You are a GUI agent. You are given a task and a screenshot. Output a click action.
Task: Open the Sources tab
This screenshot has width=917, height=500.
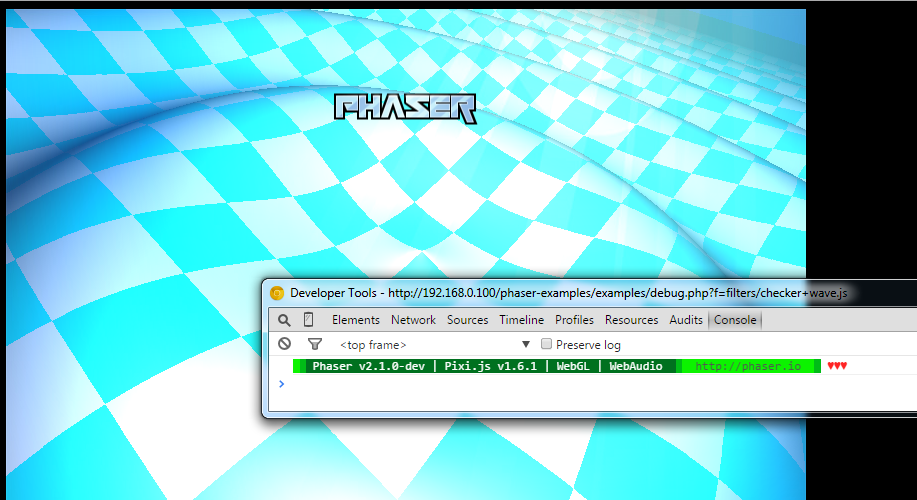click(467, 320)
